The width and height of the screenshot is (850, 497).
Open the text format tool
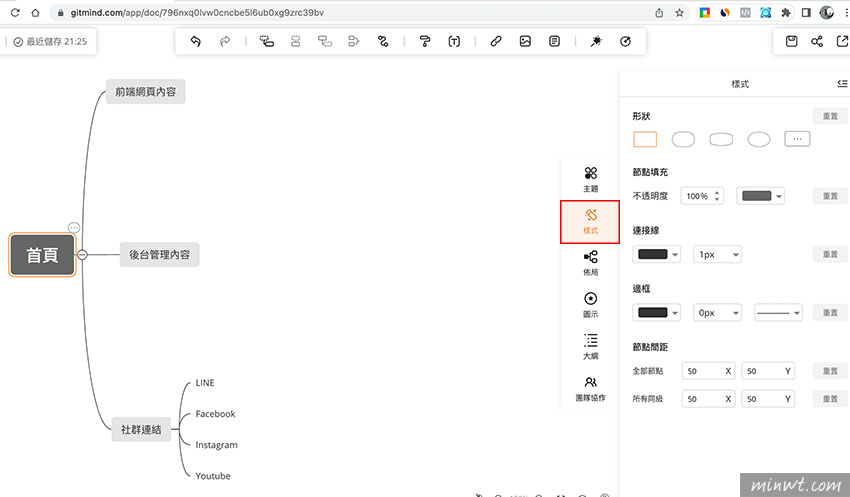[x=454, y=41]
